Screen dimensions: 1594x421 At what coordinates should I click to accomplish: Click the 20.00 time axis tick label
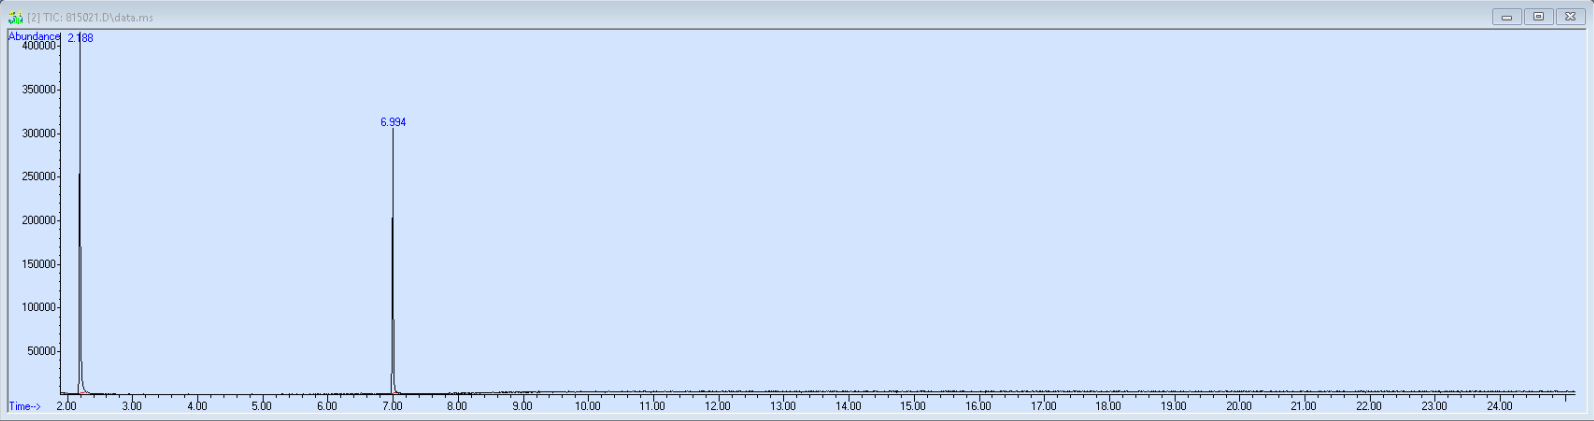tap(1239, 406)
